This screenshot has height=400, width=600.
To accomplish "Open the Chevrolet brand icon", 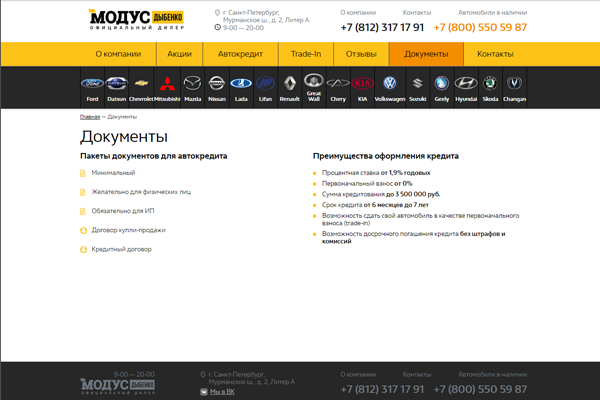I will pos(142,85).
